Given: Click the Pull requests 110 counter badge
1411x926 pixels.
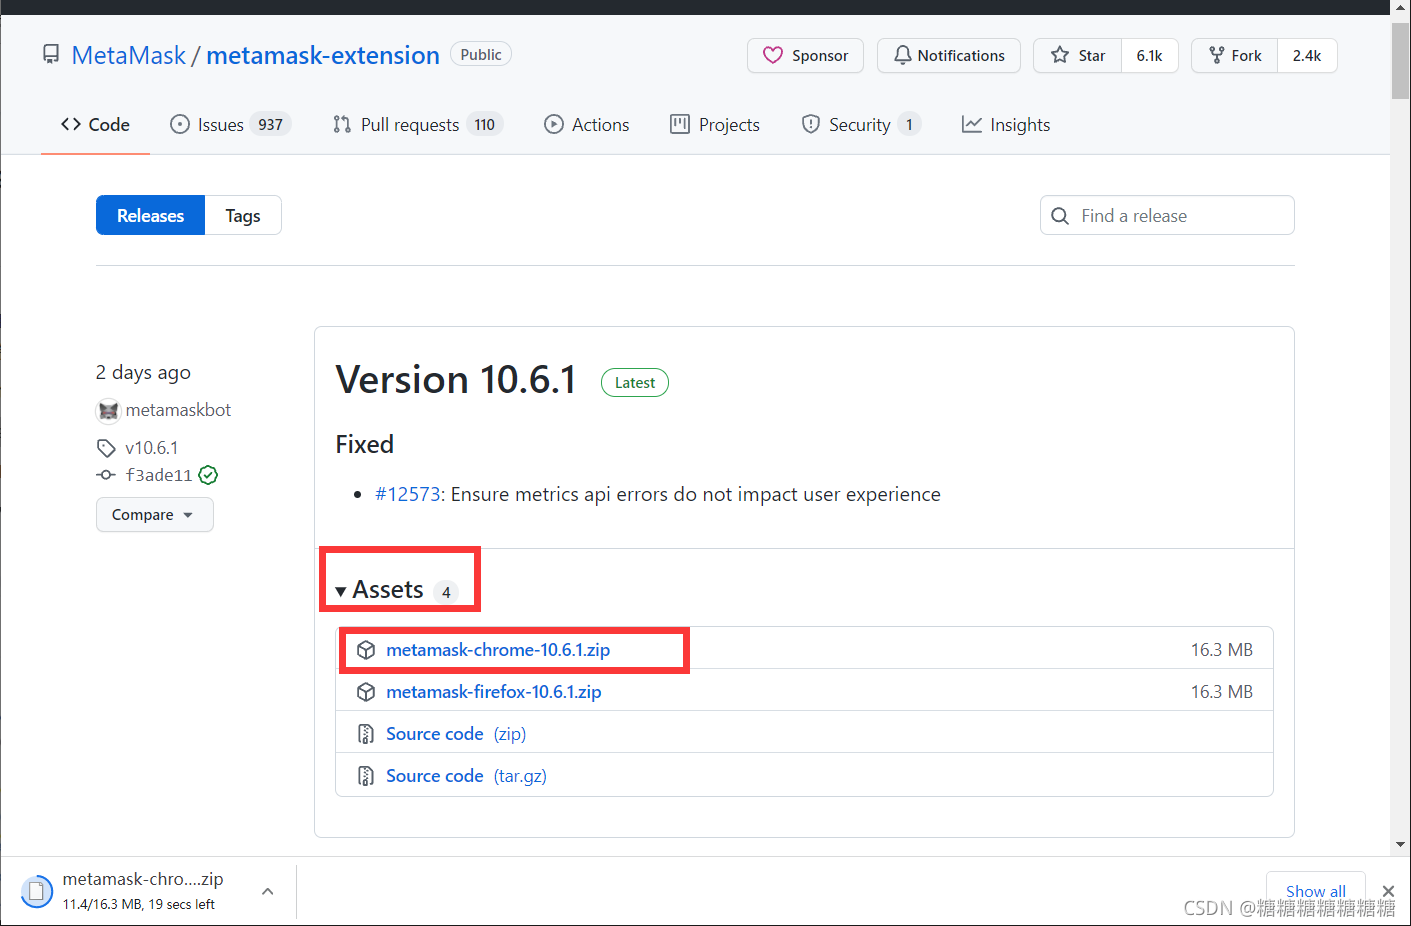Looking at the screenshot, I should click(x=485, y=125).
